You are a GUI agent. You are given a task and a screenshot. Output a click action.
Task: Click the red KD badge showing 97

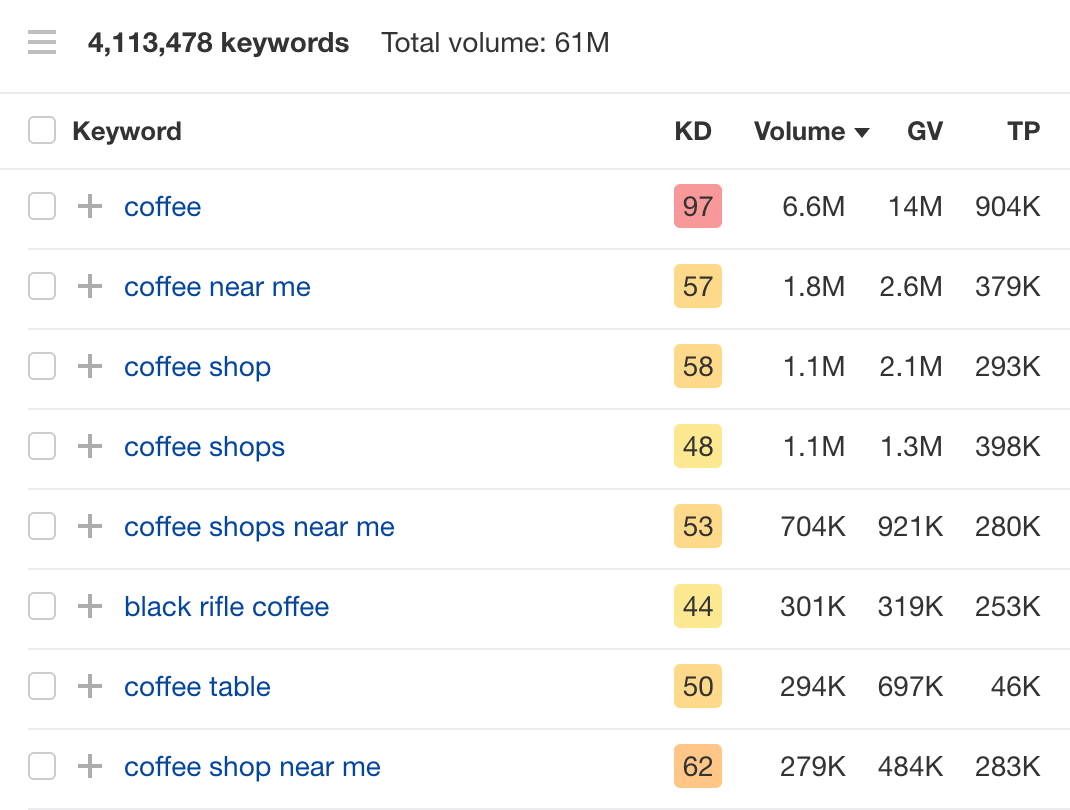click(697, 206)
